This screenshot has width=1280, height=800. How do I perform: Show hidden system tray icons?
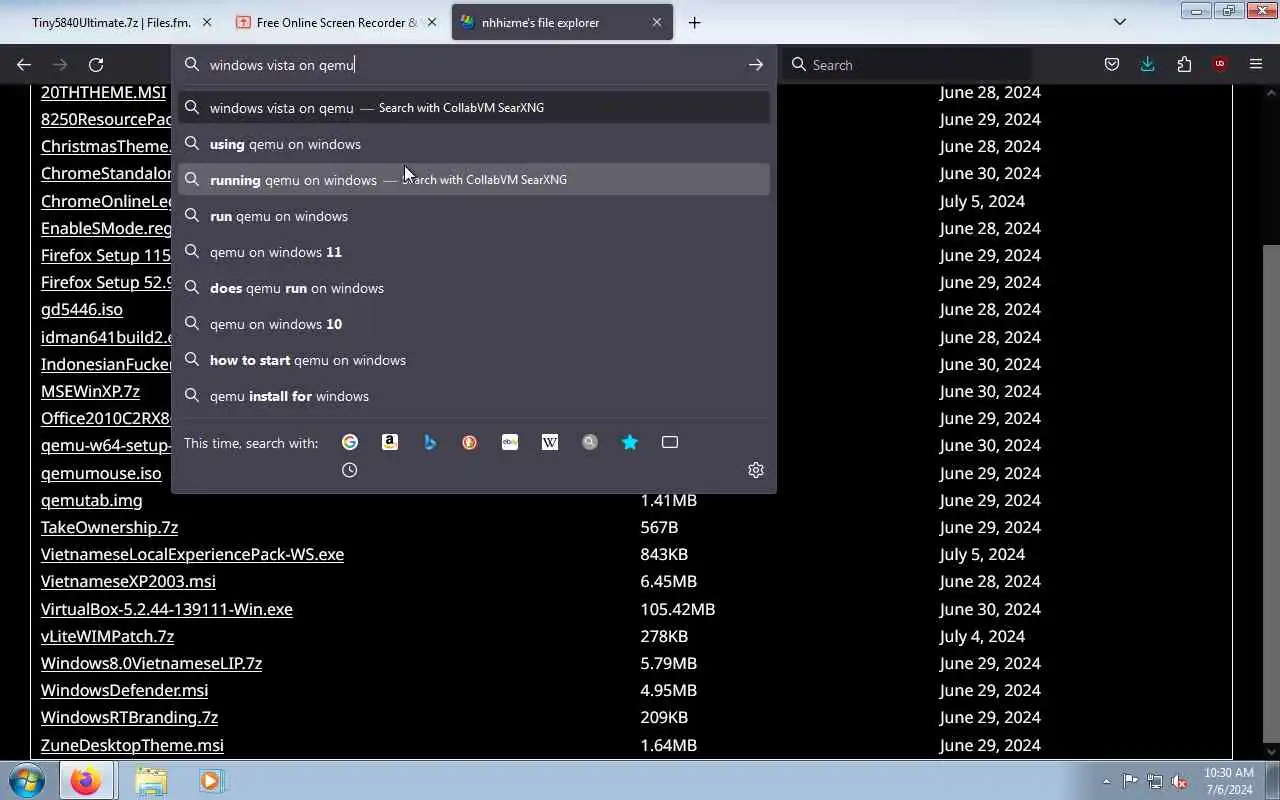[x=1106, y=781]
